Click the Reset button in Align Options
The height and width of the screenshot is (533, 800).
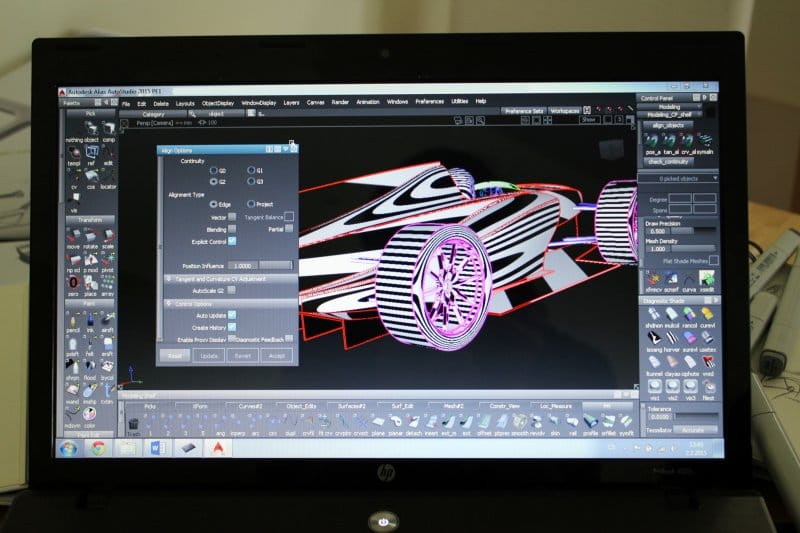pyautogui.click(x=175, y=355)
